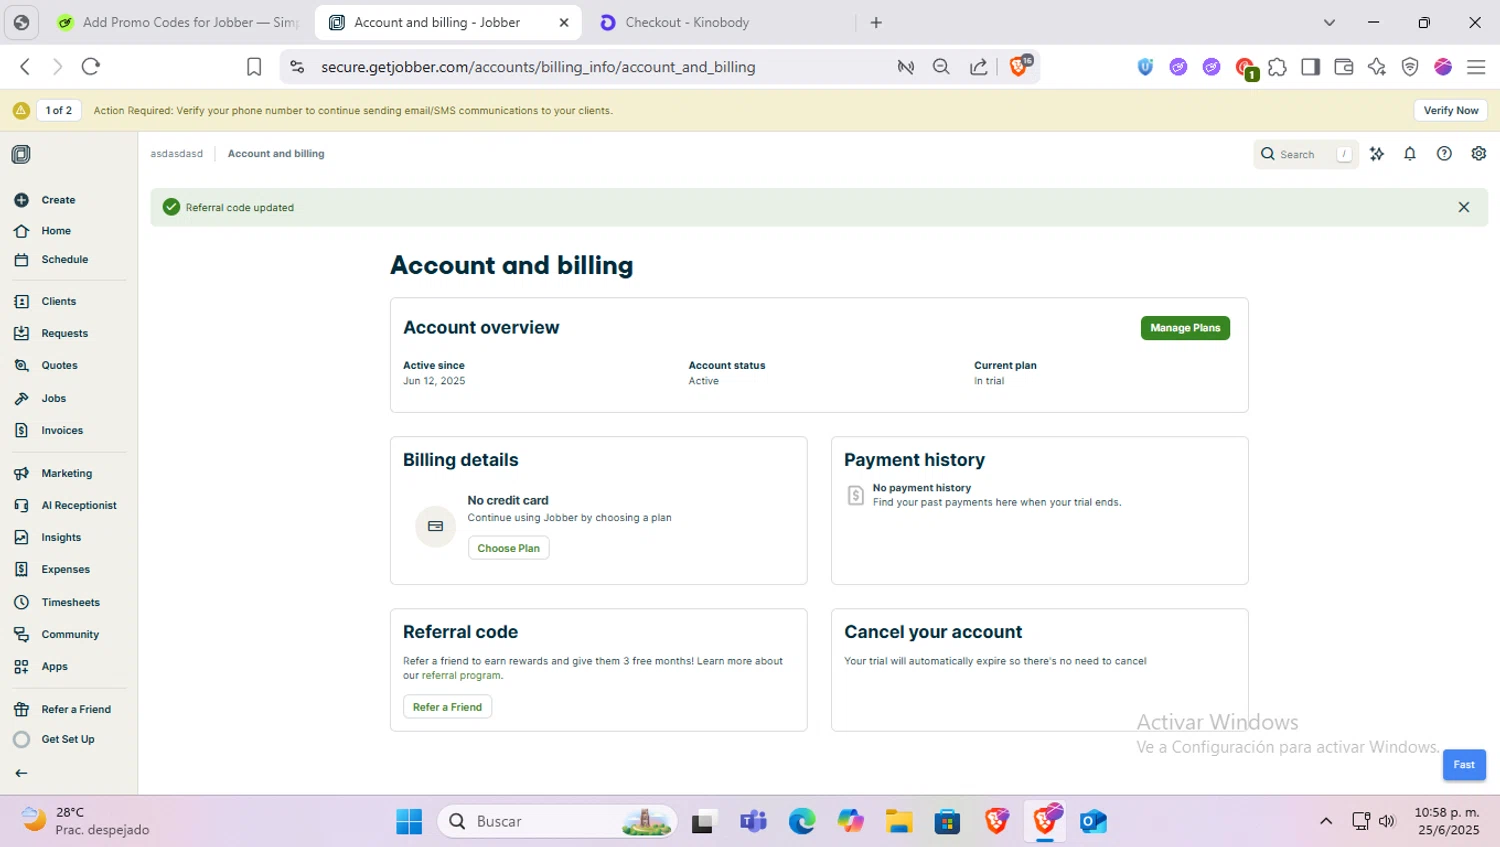Open the AI sparkle assistant icon
Screen dimensions: 1500x847
click(1377, 154)
